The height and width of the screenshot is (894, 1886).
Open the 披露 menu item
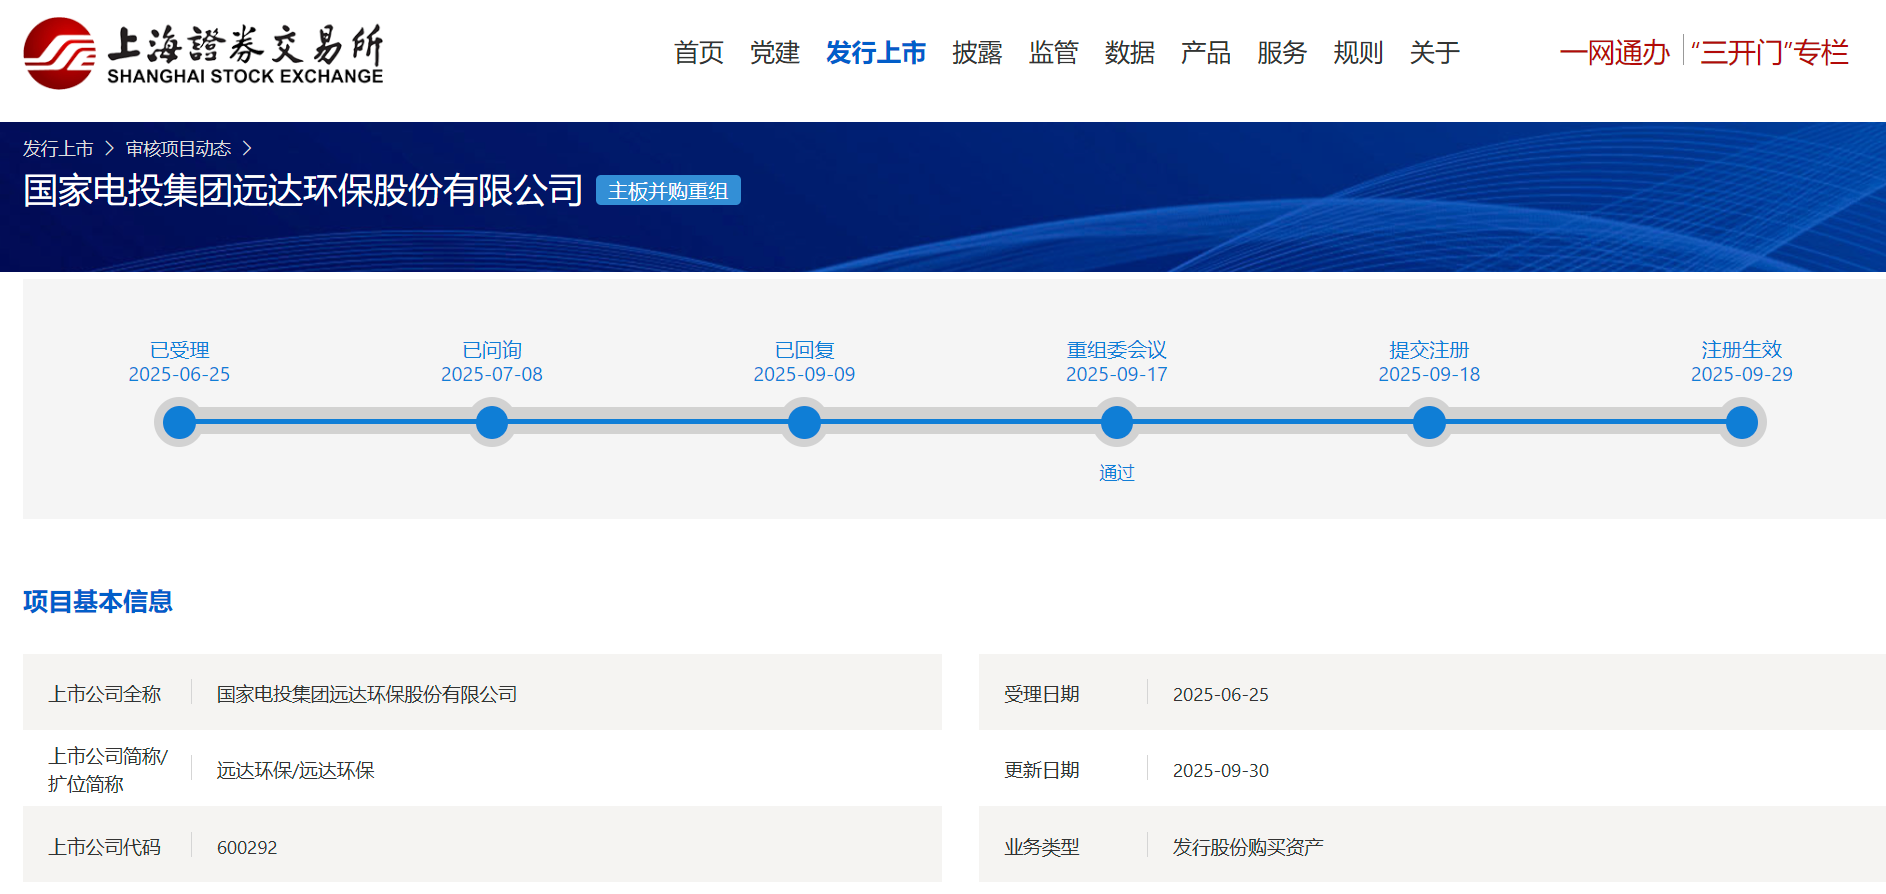(x=977, y=52)
